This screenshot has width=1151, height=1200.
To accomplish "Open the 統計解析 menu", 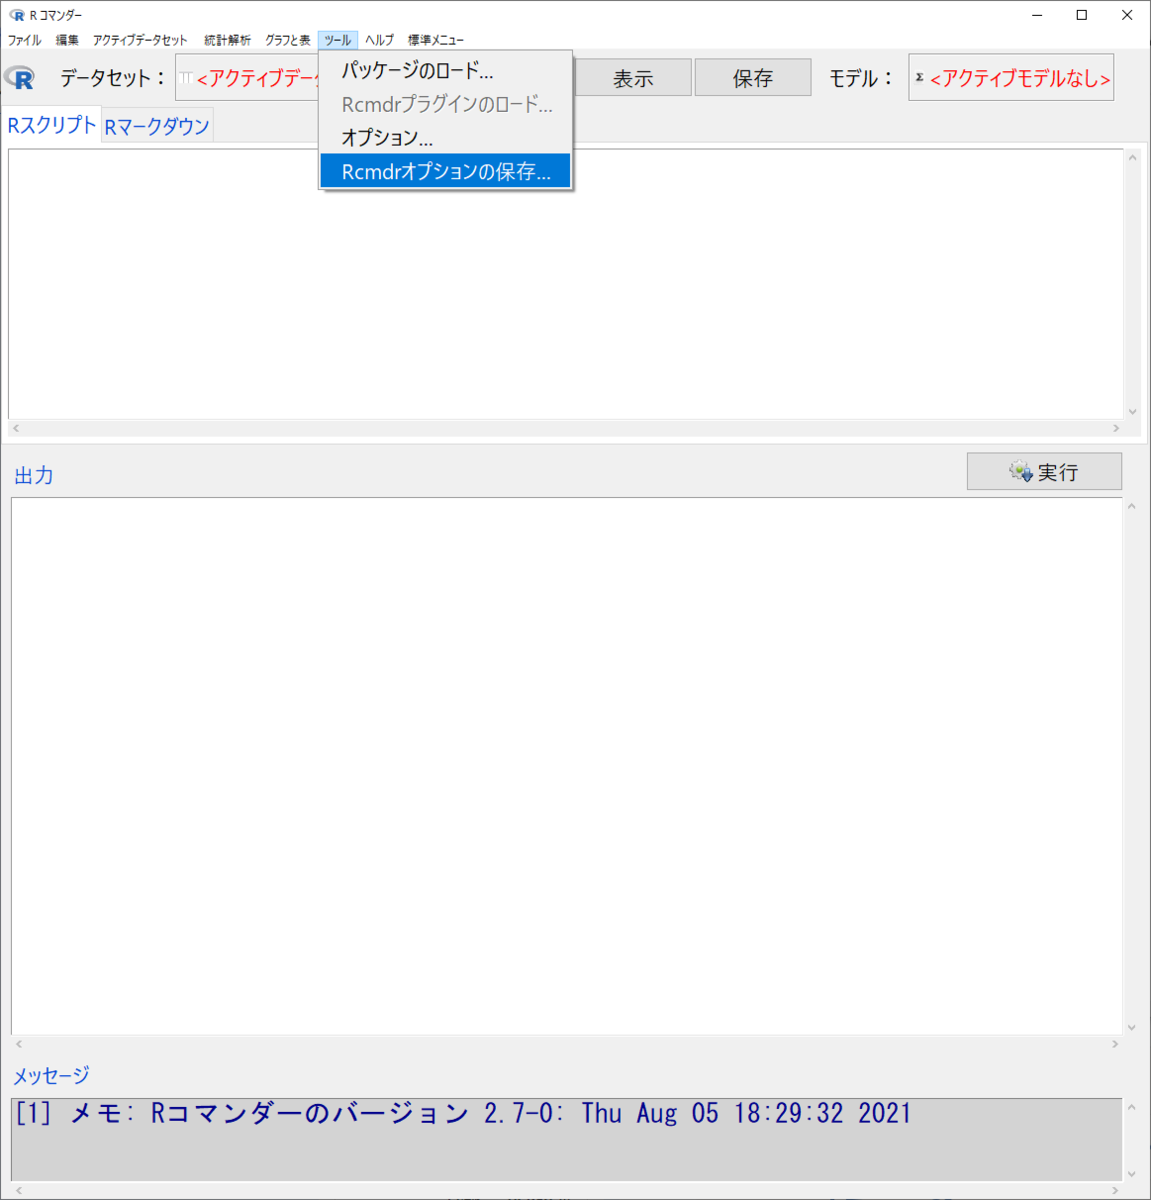I will (224, 40).
